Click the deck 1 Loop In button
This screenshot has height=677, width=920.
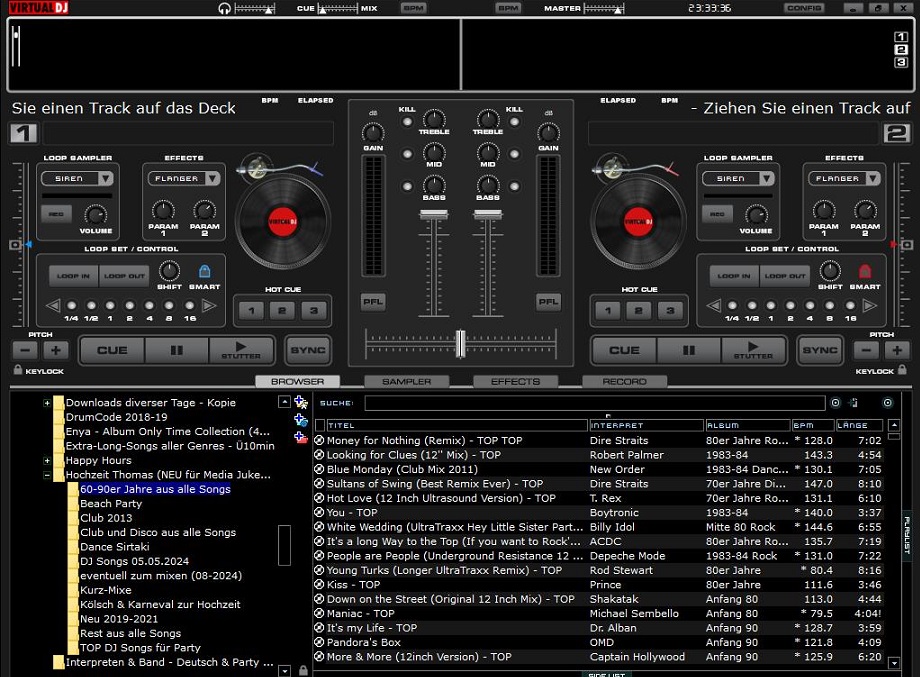tap(73, 276)
